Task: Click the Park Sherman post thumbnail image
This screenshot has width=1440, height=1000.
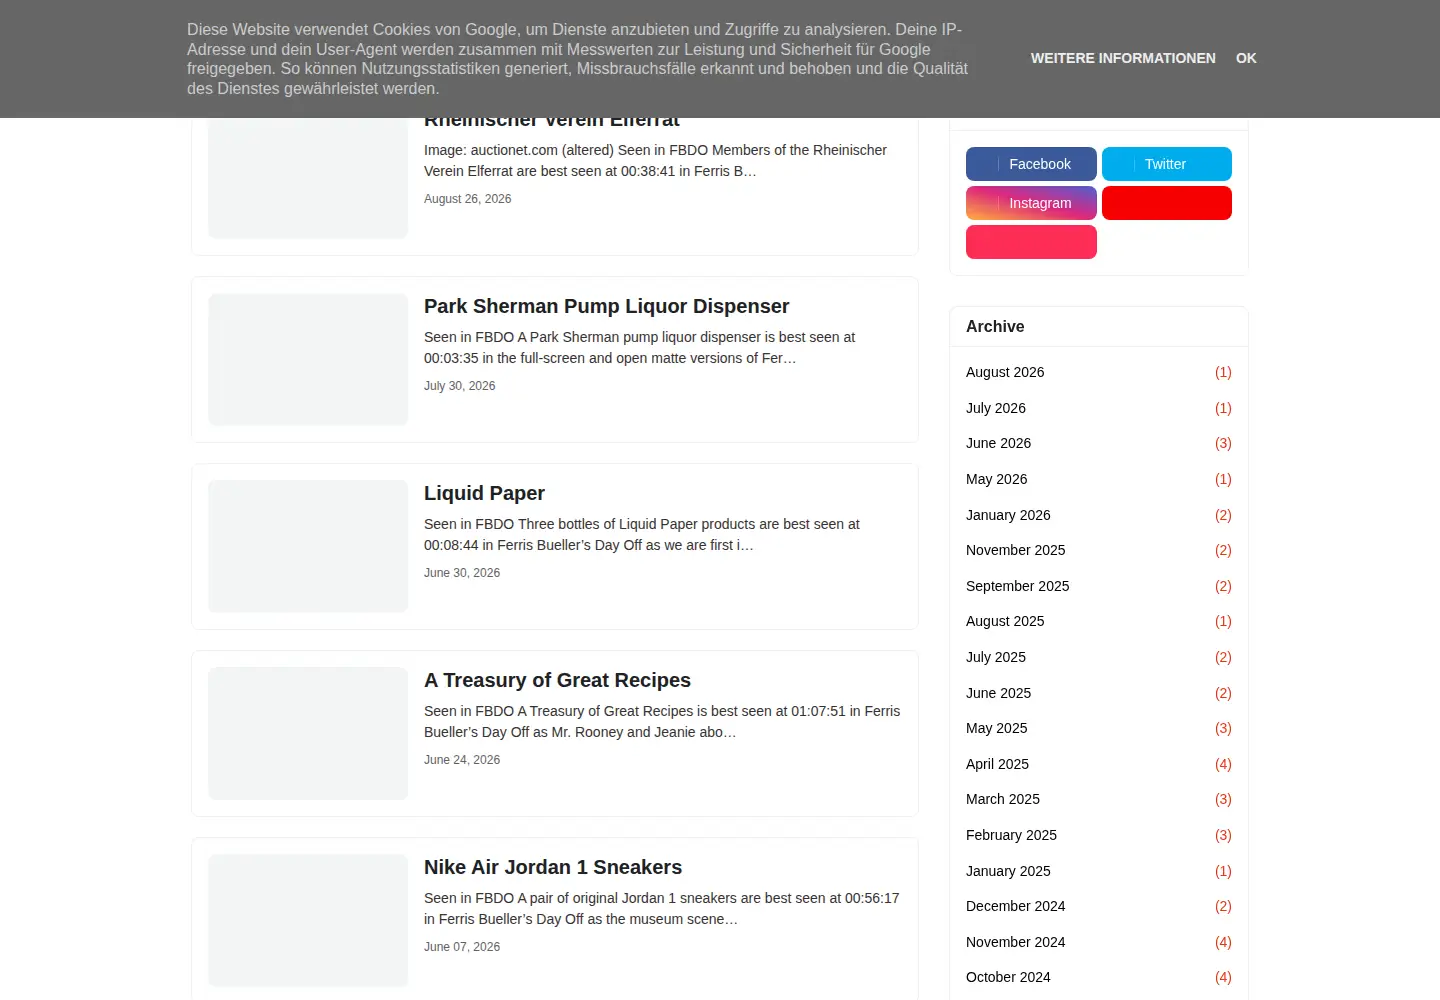Action: coord(308,360)
